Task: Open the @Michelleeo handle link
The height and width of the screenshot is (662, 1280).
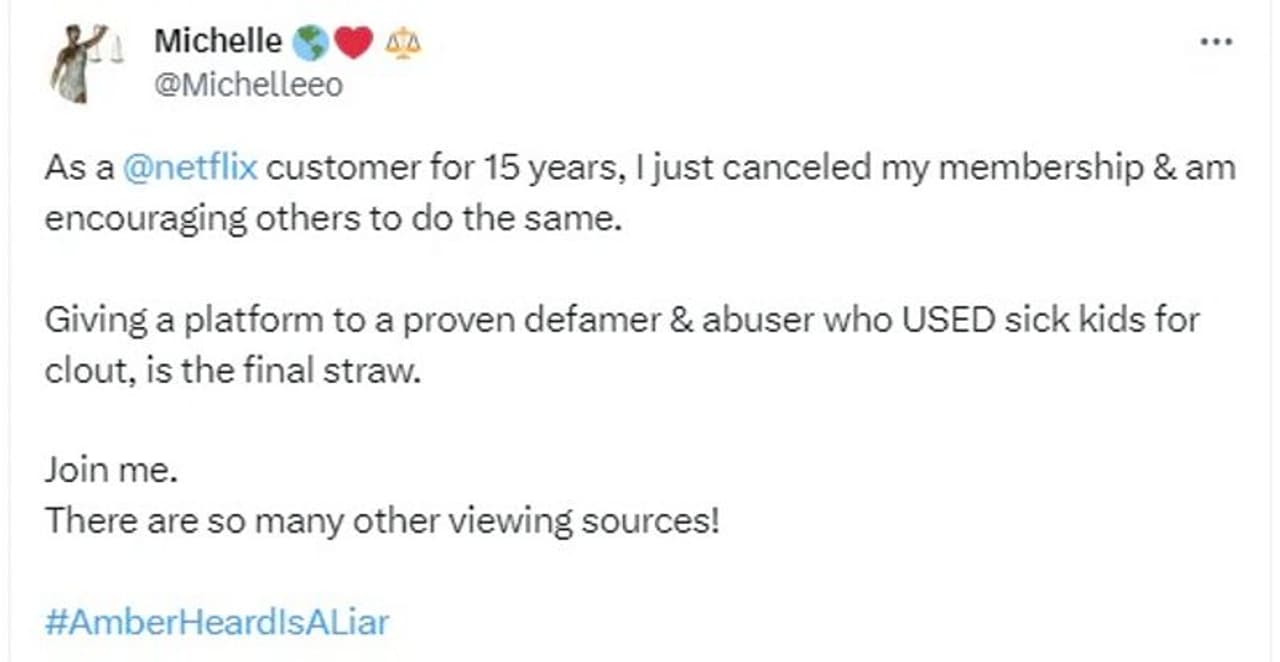Action: tap(247, 86)
